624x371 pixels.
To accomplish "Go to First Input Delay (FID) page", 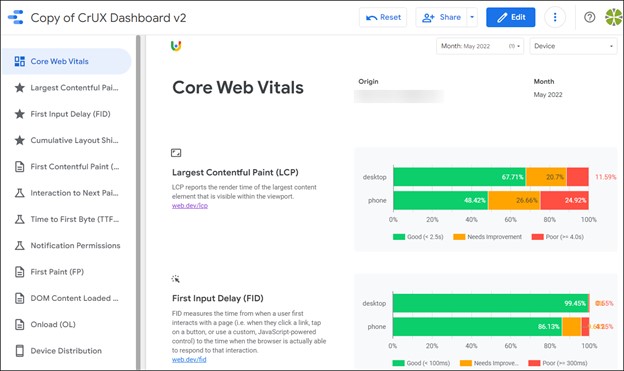I will [67, 114].
